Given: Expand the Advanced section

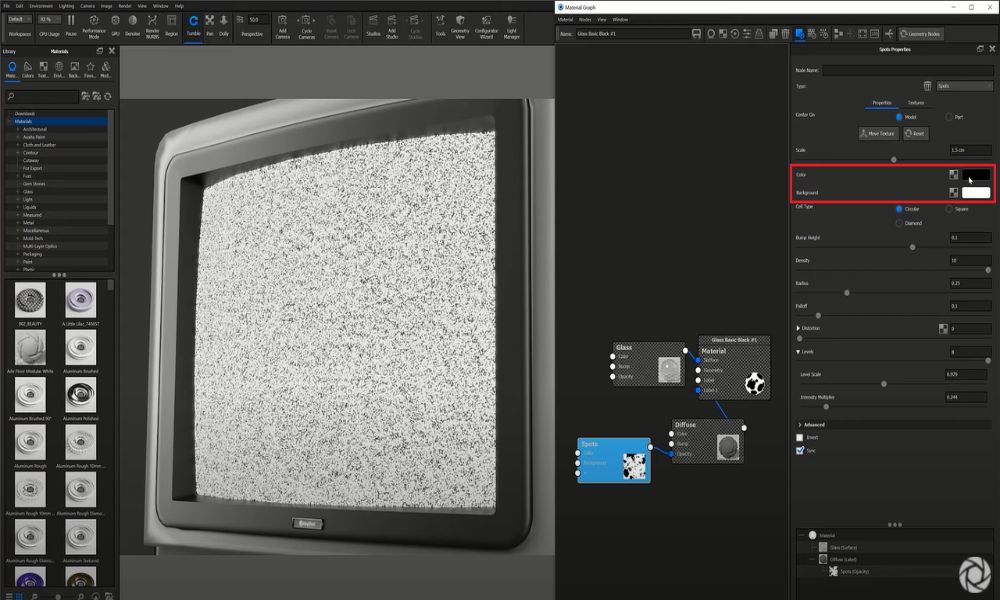Looking at the screenshot, I should point(798,424).
